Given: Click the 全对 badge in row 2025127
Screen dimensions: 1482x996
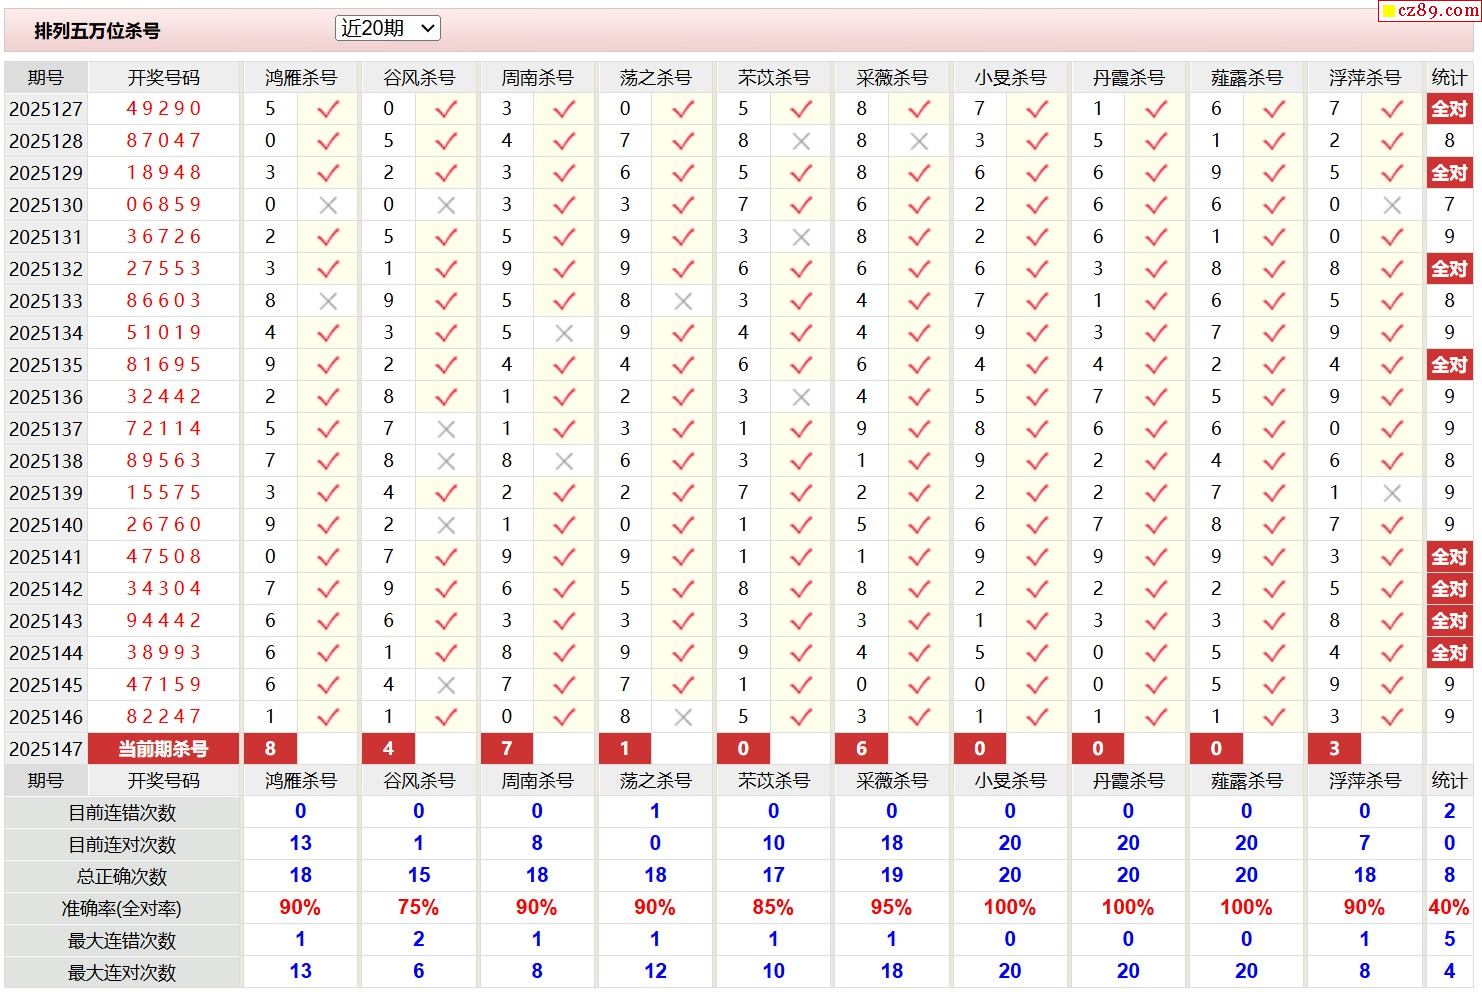Looking at the screenshot, I should coord(1449,109).
